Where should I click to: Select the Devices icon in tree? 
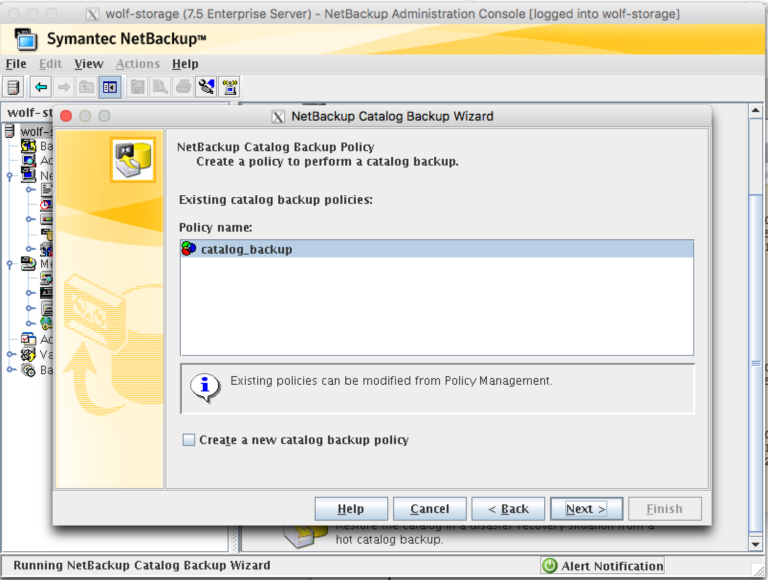tap(47, 308)
